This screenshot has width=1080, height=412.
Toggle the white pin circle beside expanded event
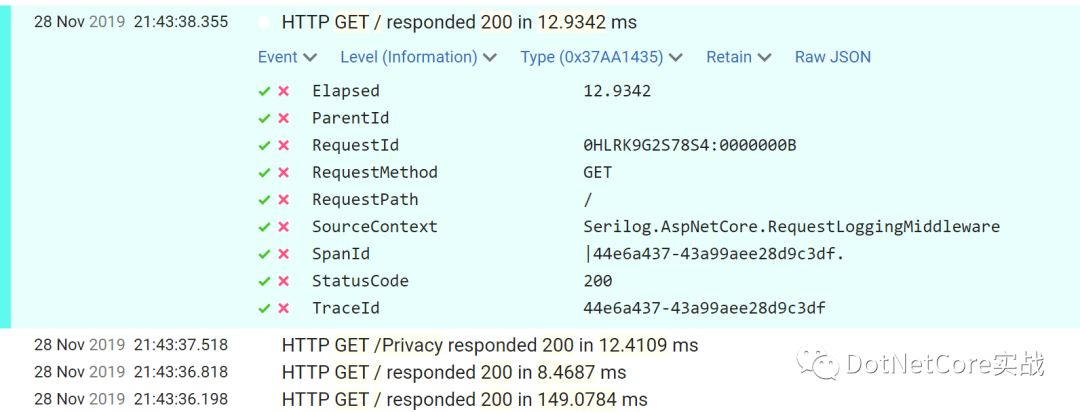(264, 23)
